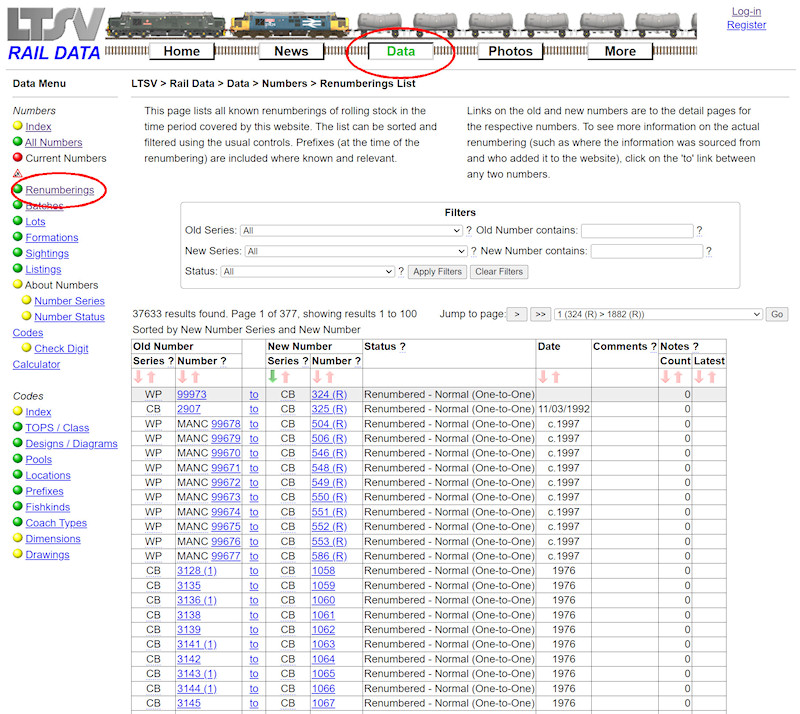Click the sort arrow for the Notes Latest column
Viewport: 800px width, 714px height.
[700, 378]
